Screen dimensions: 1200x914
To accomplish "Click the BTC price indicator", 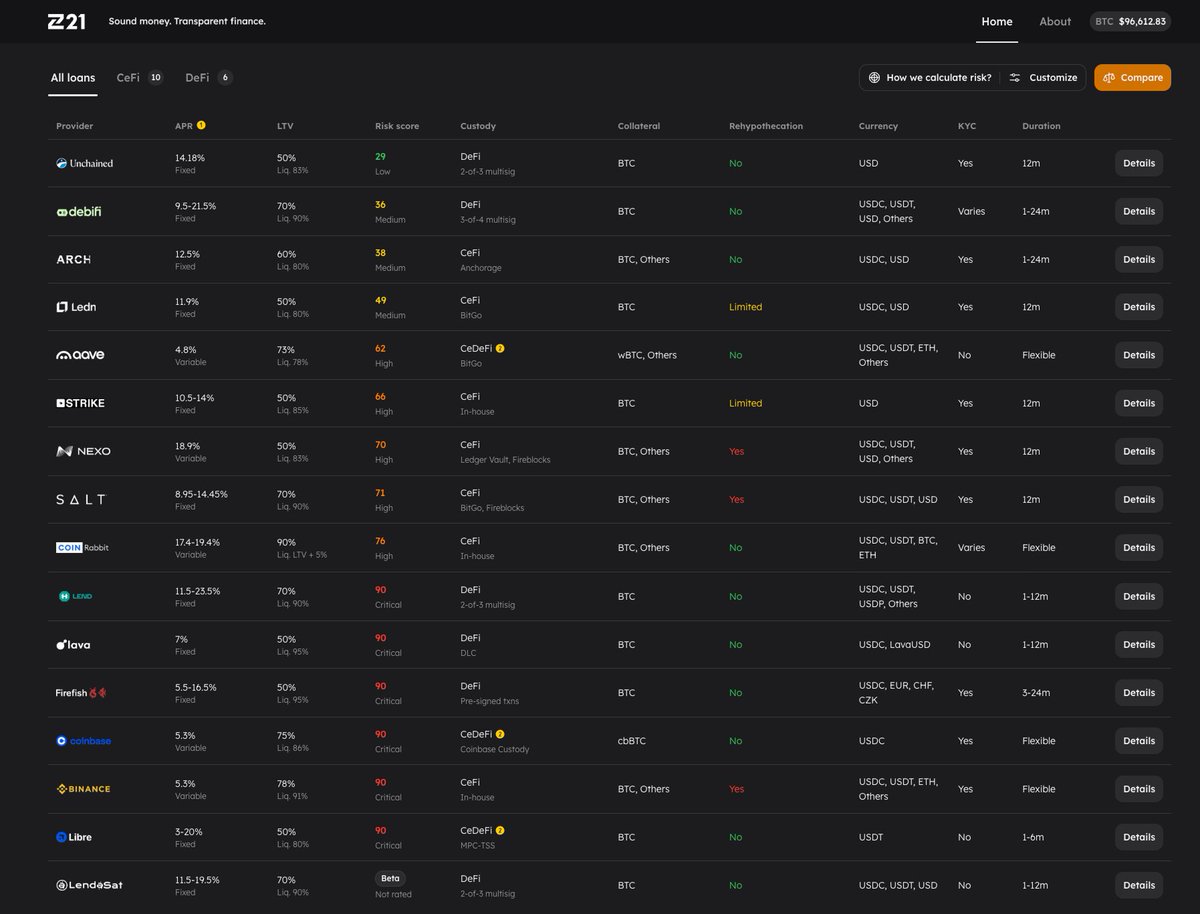I will 1130,21.
